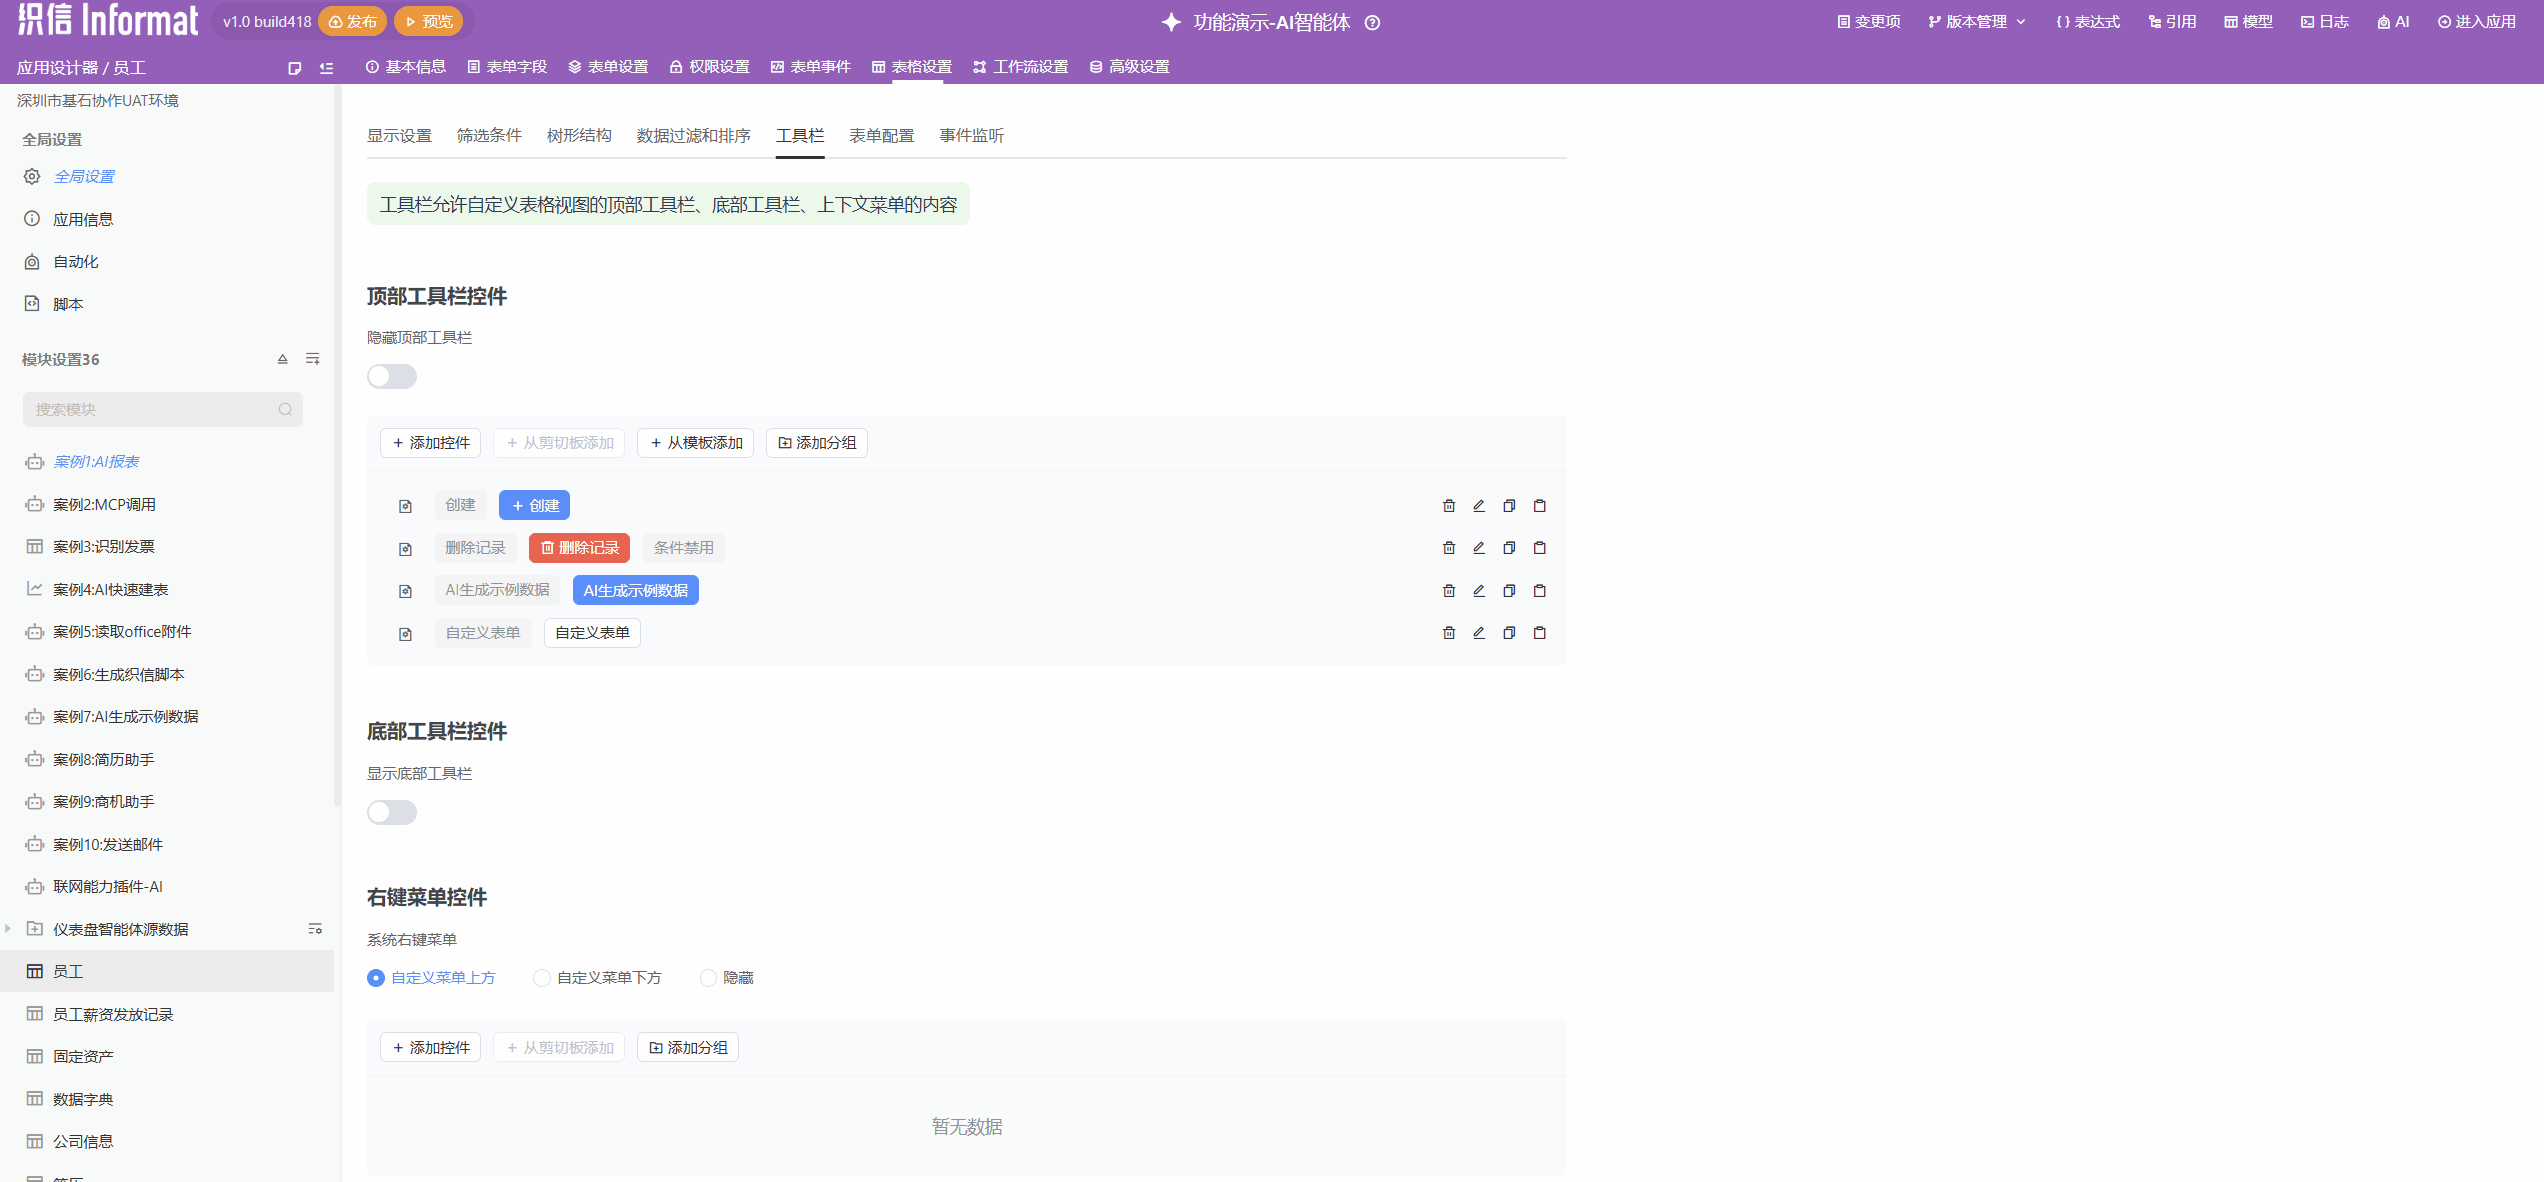Open the 全局设置 gear item
Viewport: 2544px width, 1182px height.
pyautogui.click(x=84, y=177)
